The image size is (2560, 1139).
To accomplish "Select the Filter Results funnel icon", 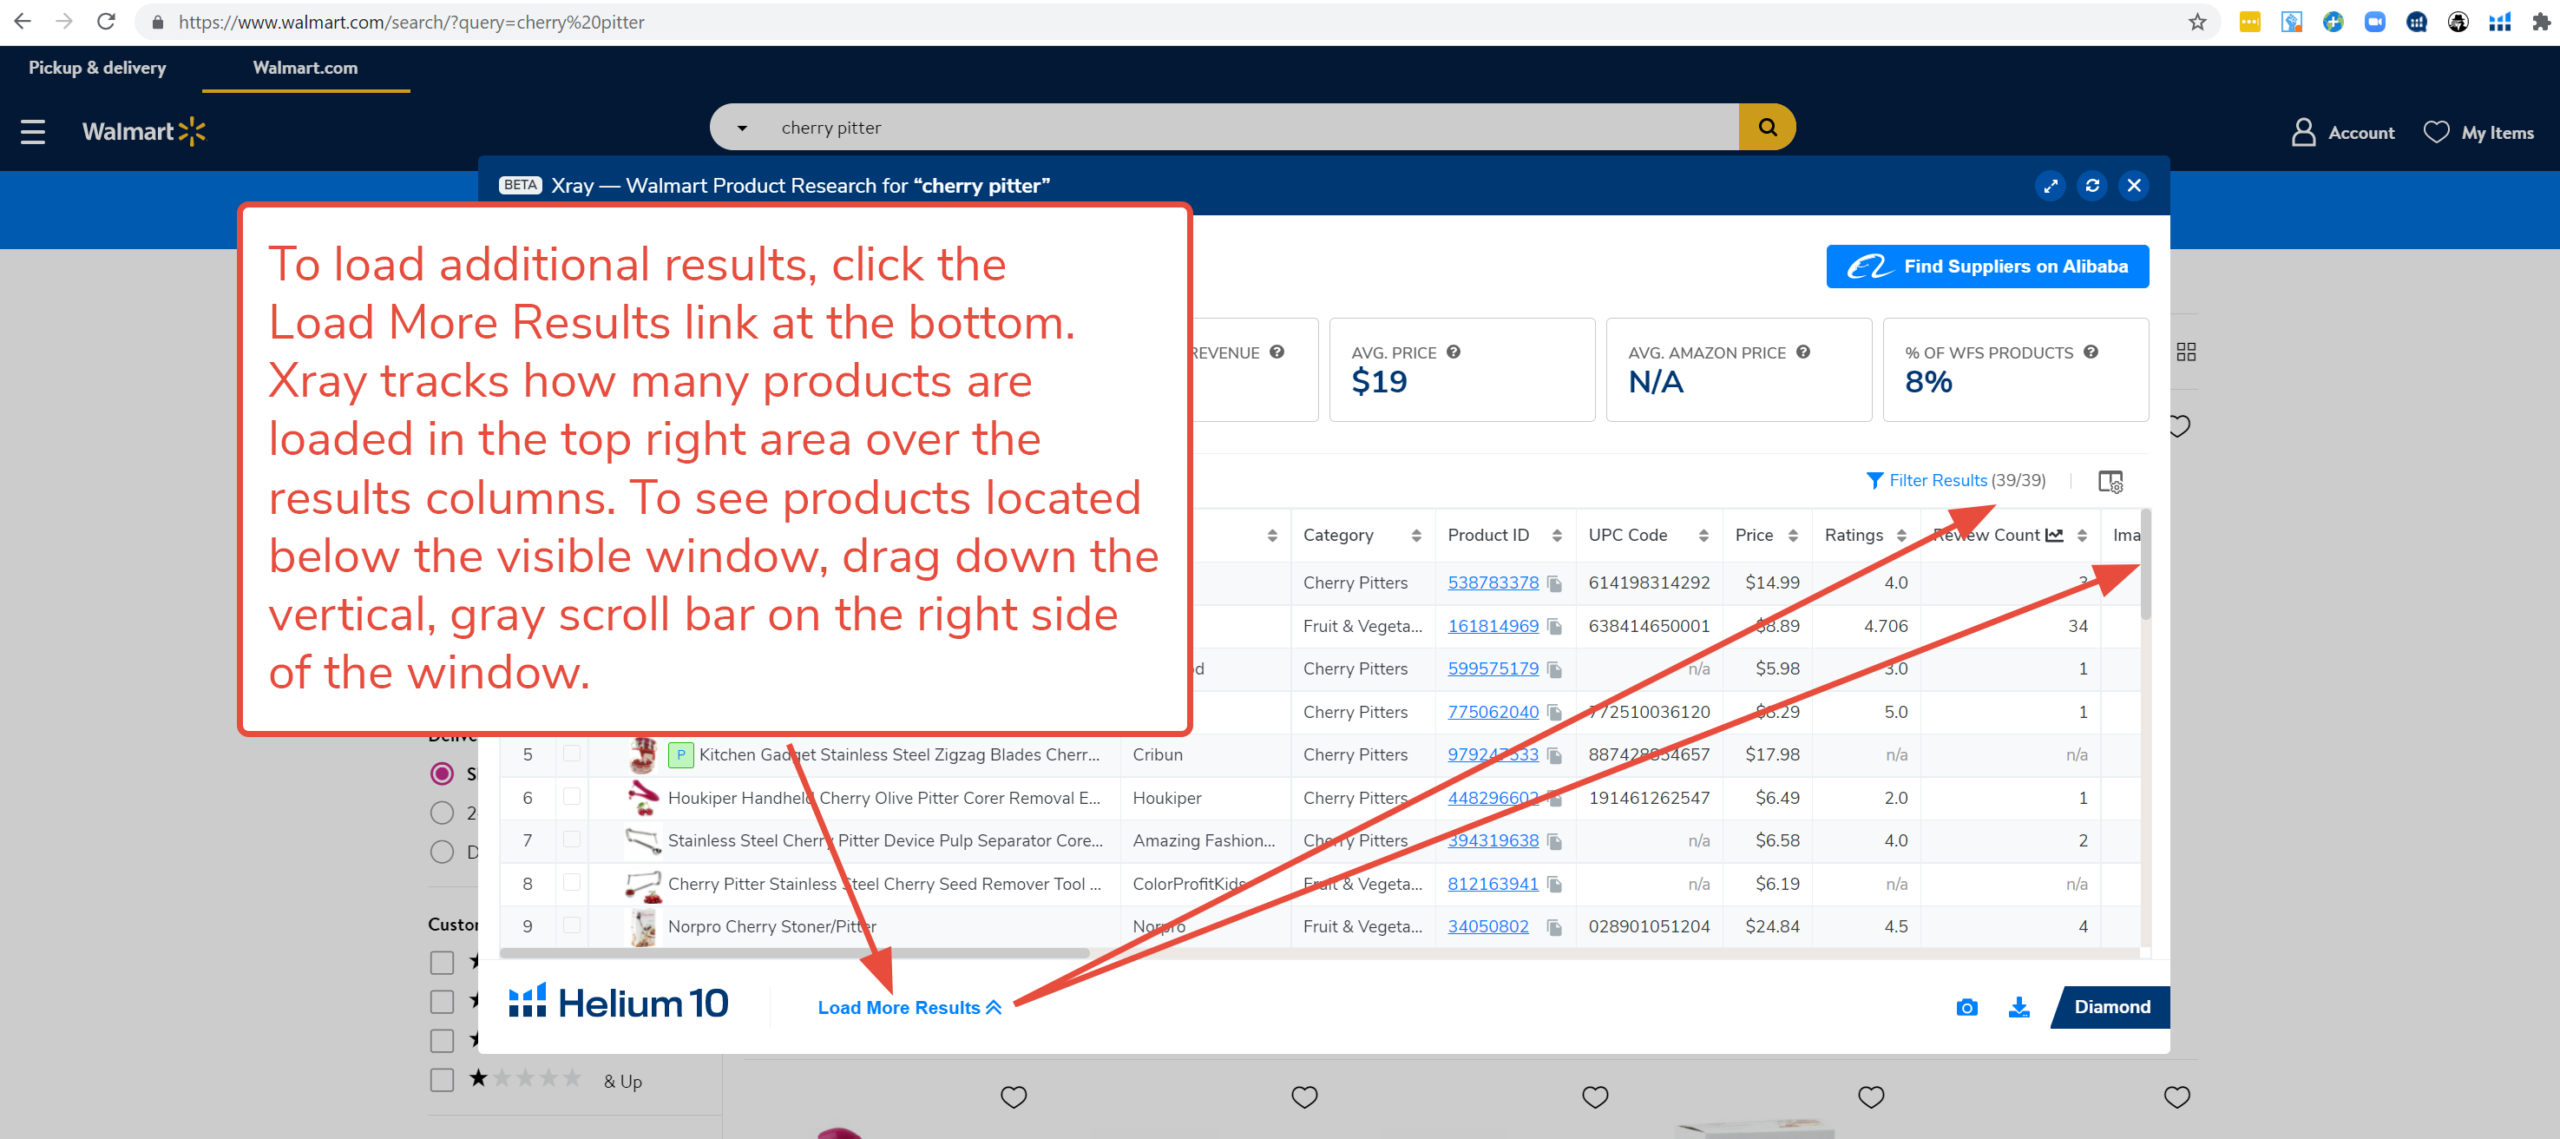I will [x=1874, y=480].
